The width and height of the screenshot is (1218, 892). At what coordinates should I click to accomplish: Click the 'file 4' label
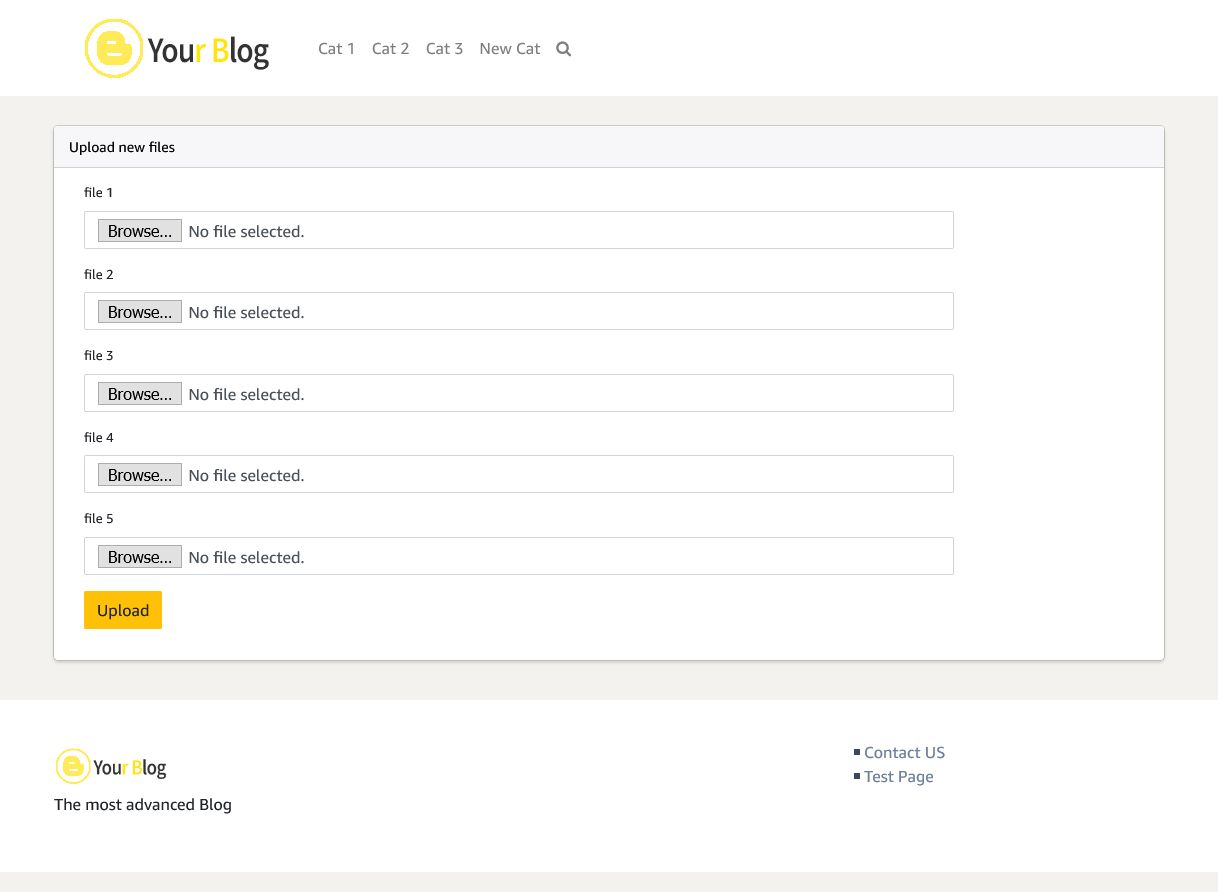coord(99,437)
